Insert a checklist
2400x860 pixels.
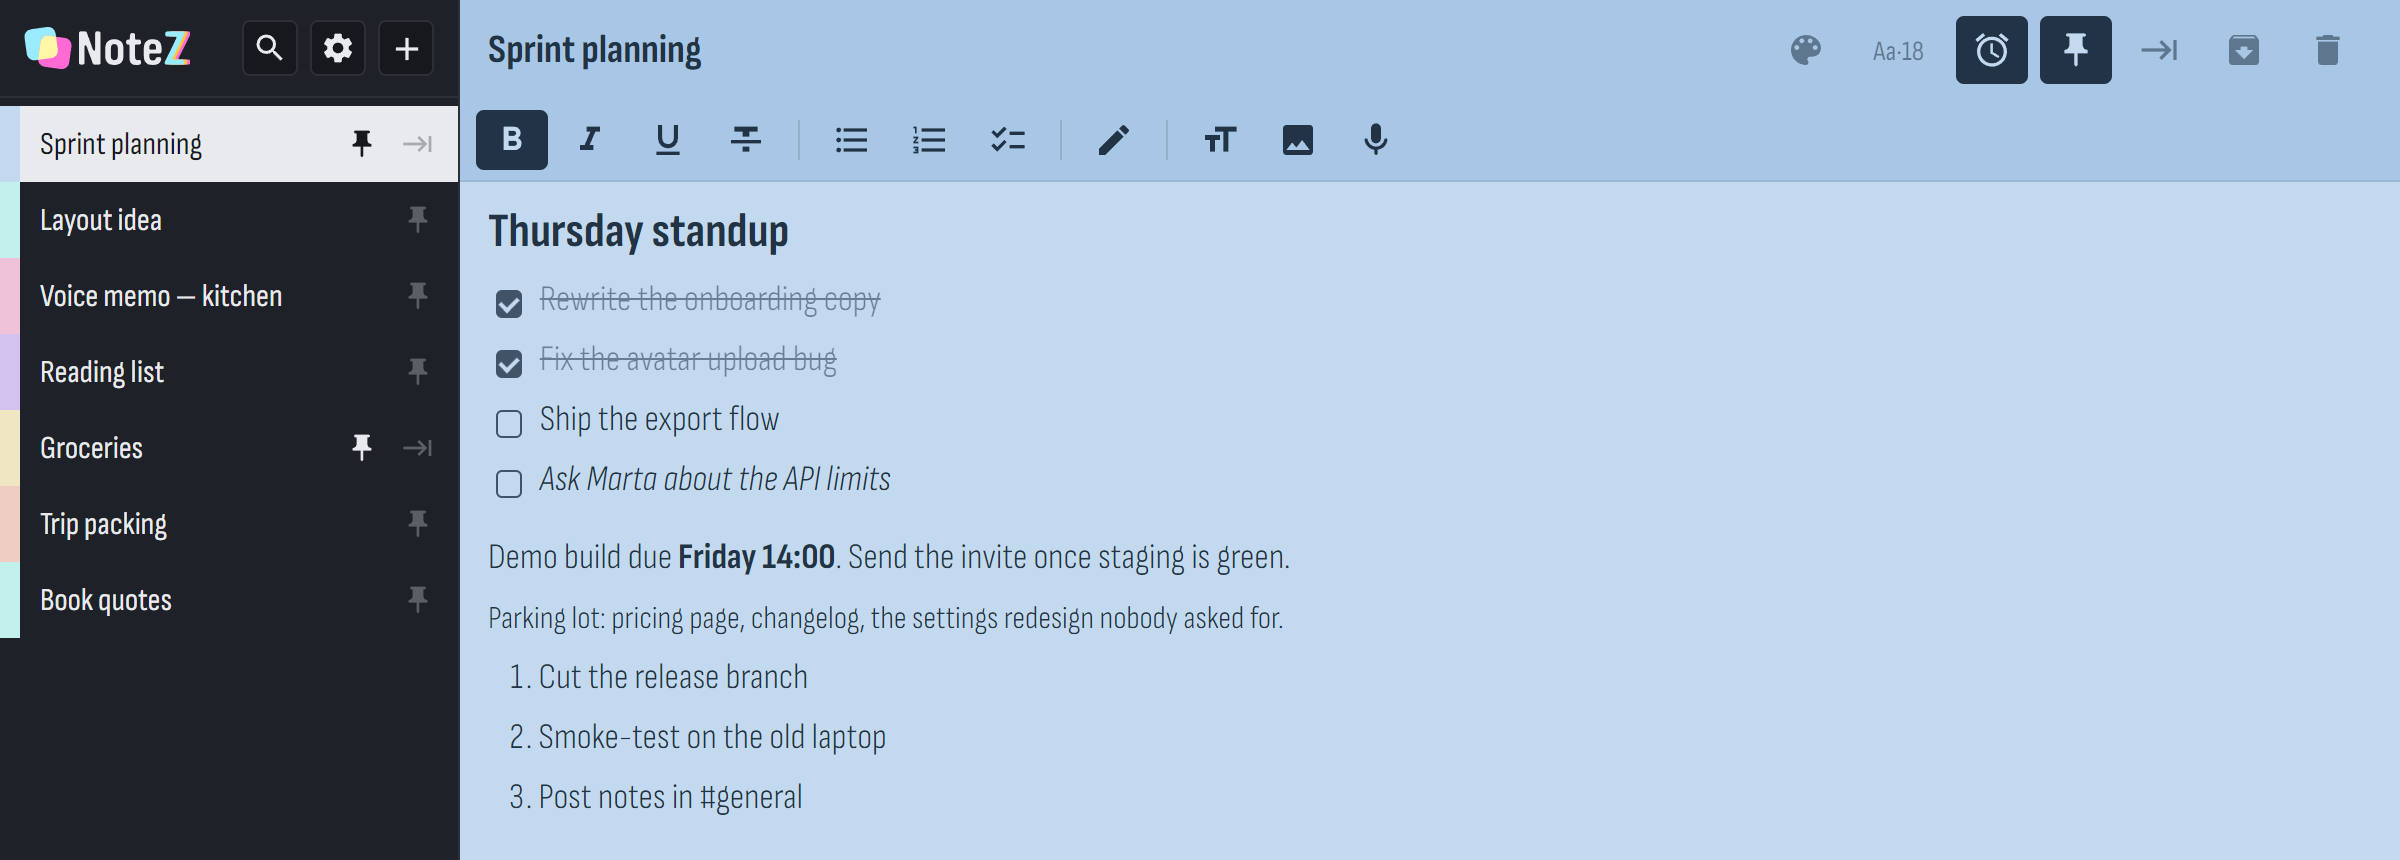(1007, 140)
